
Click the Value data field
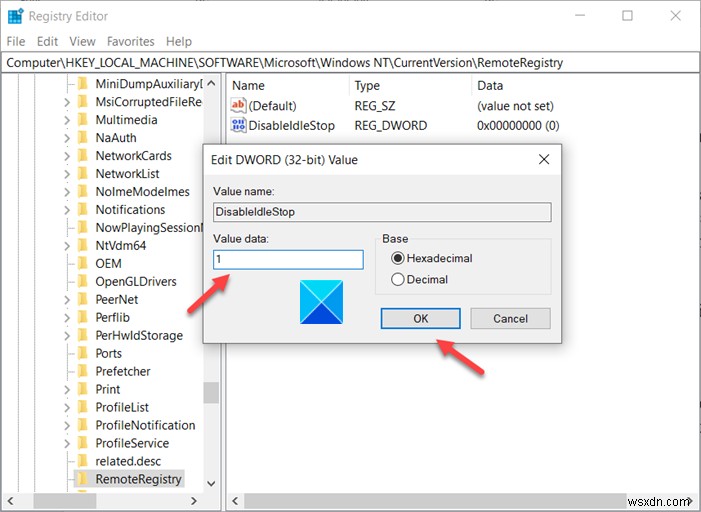point(288,259)
